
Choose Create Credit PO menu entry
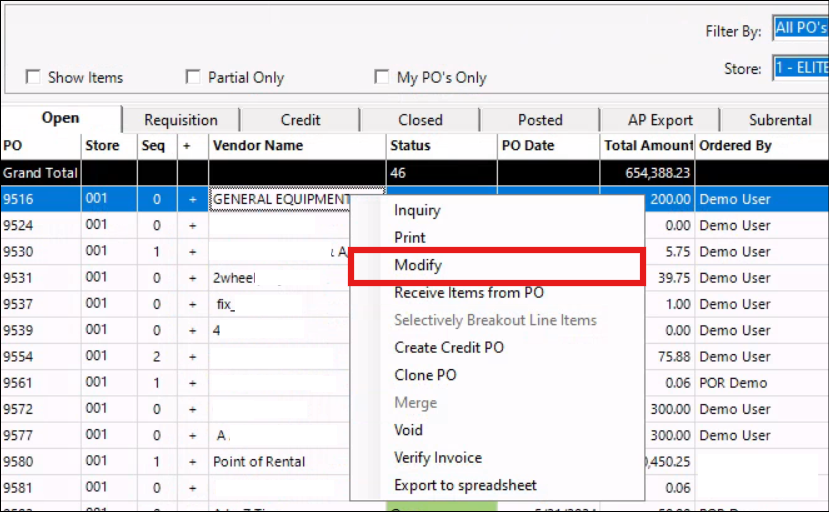tap(449, 348)
